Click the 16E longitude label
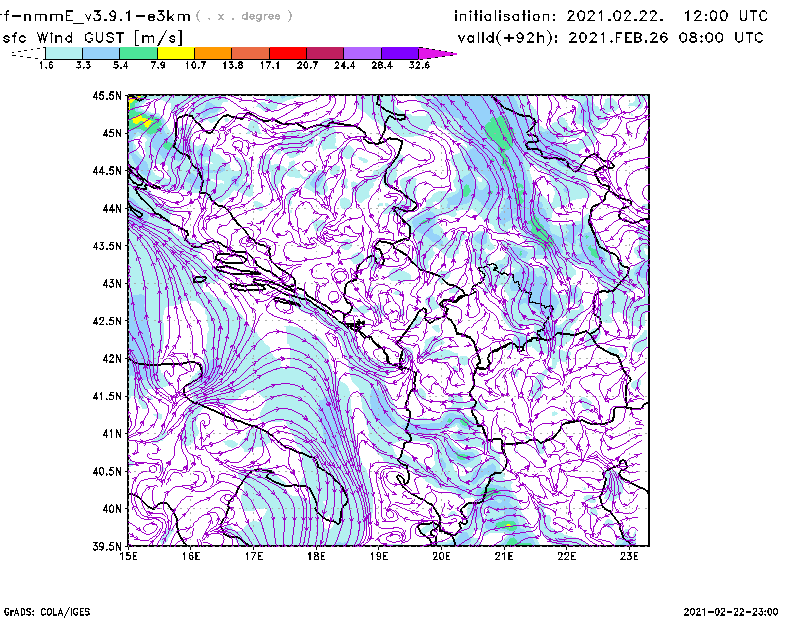 coord(191,556)
